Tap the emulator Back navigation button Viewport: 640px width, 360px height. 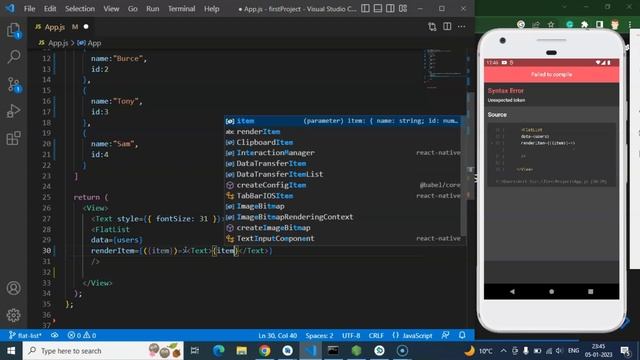[512, 291]
